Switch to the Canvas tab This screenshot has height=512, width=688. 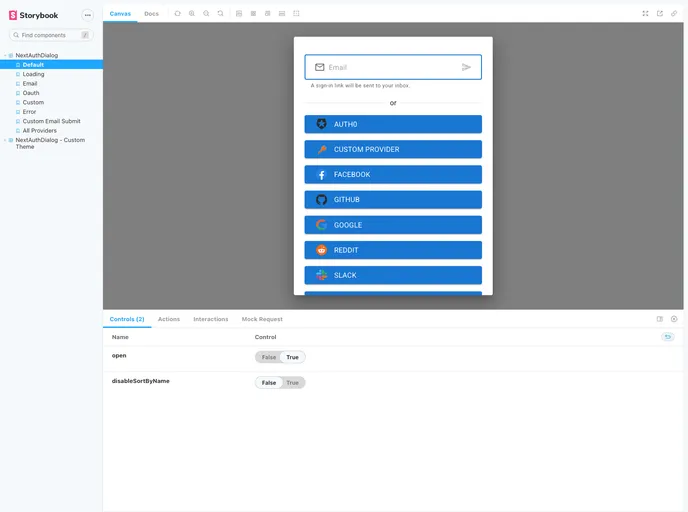[x=120, y=14]
